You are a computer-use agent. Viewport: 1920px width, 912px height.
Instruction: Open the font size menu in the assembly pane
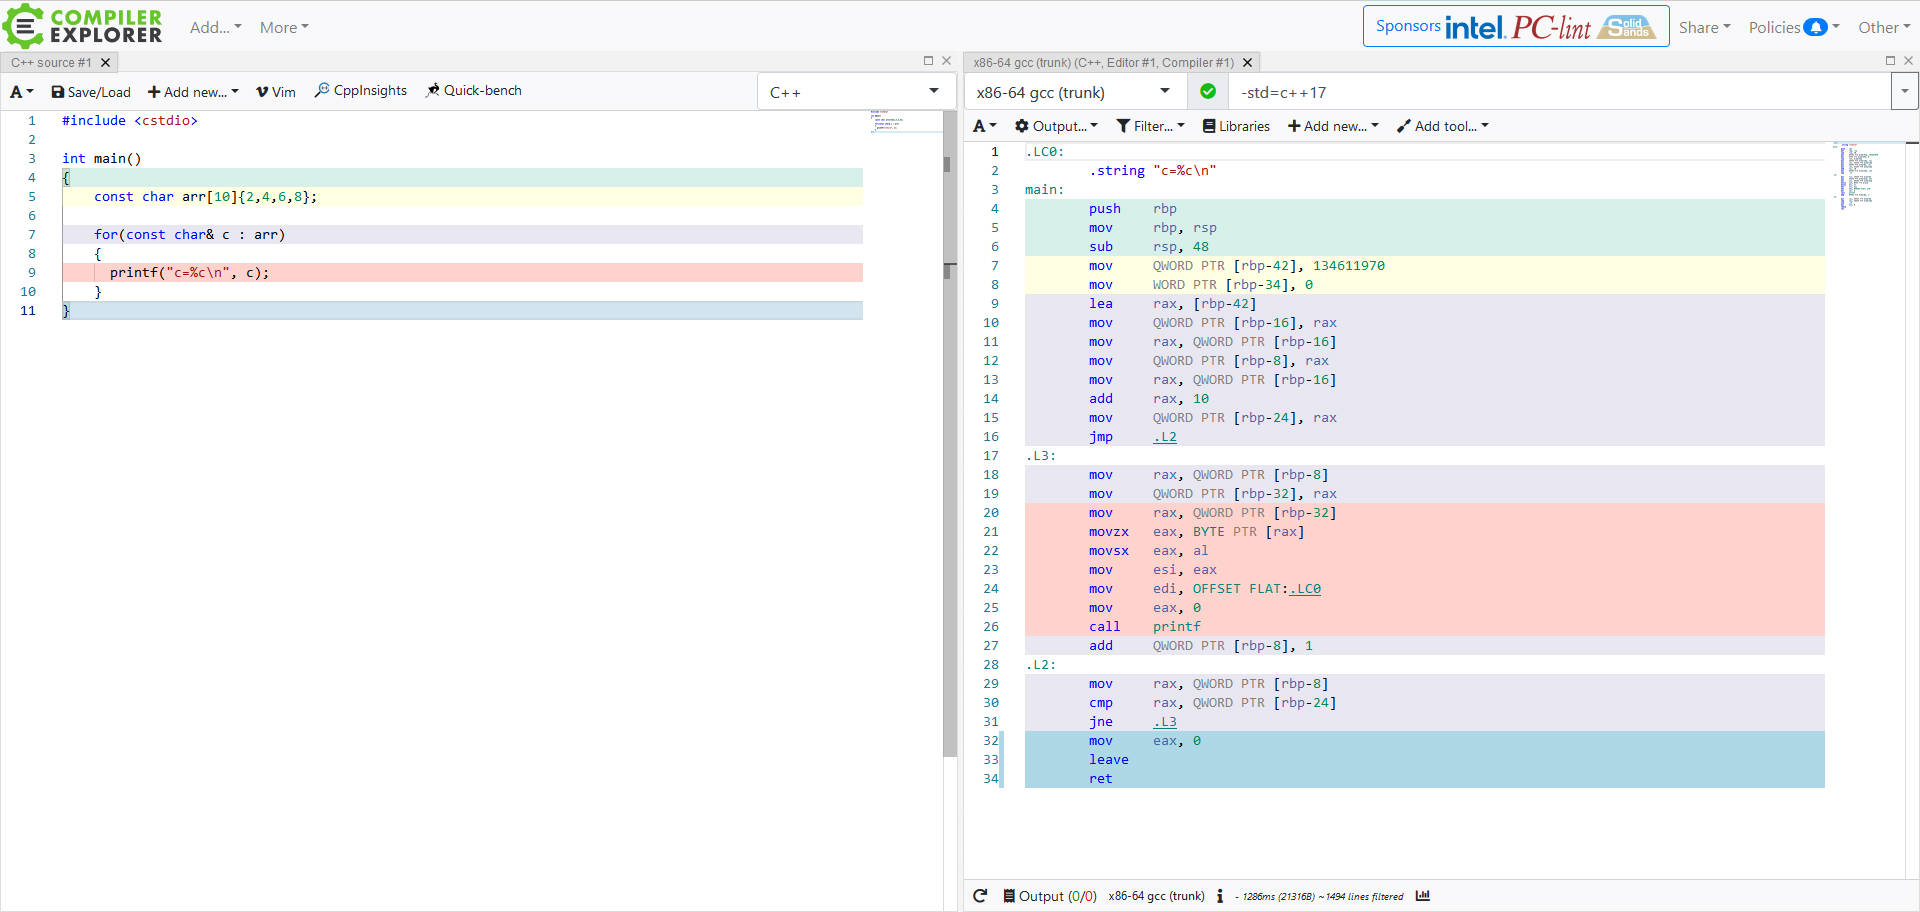pyautogui.click(x=984, y=126)
